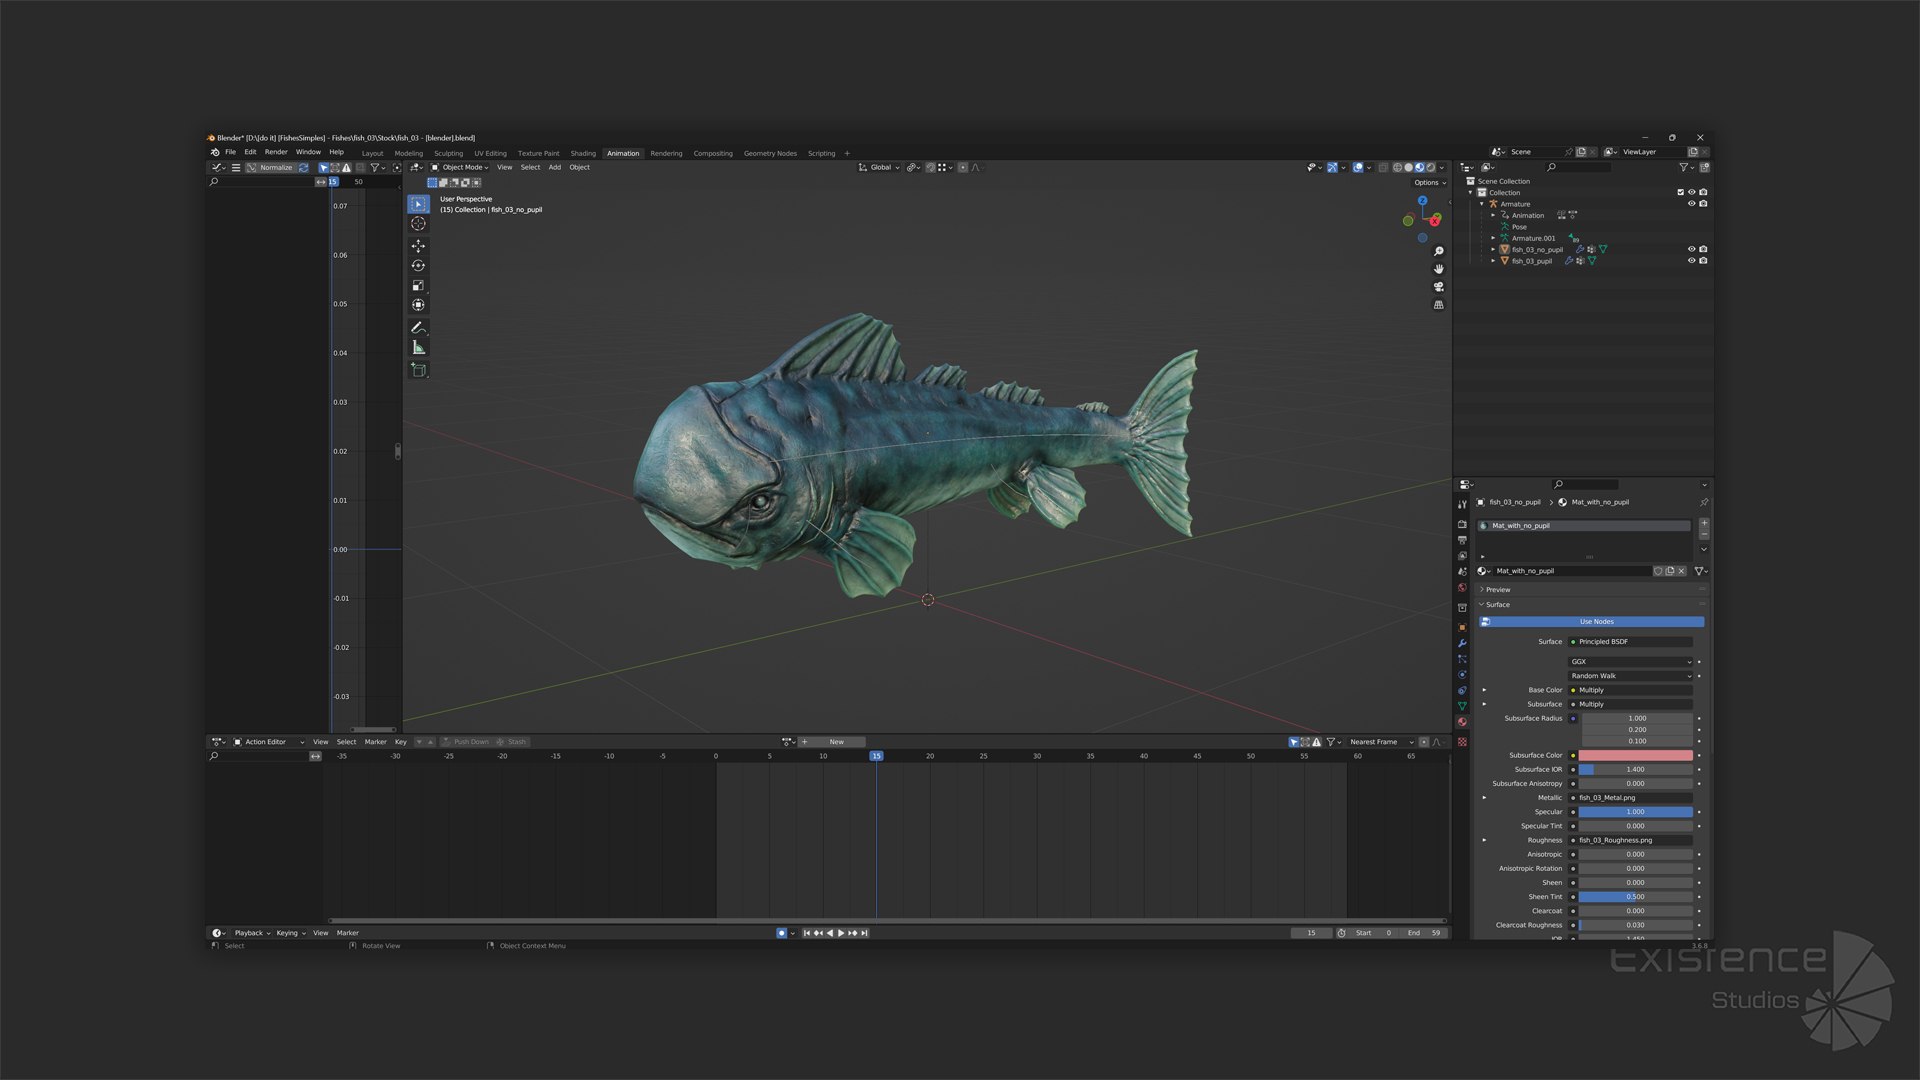The image size is (1920, 1080).
Task: Select the Rotate tool
Action: (x=418, y=266)
